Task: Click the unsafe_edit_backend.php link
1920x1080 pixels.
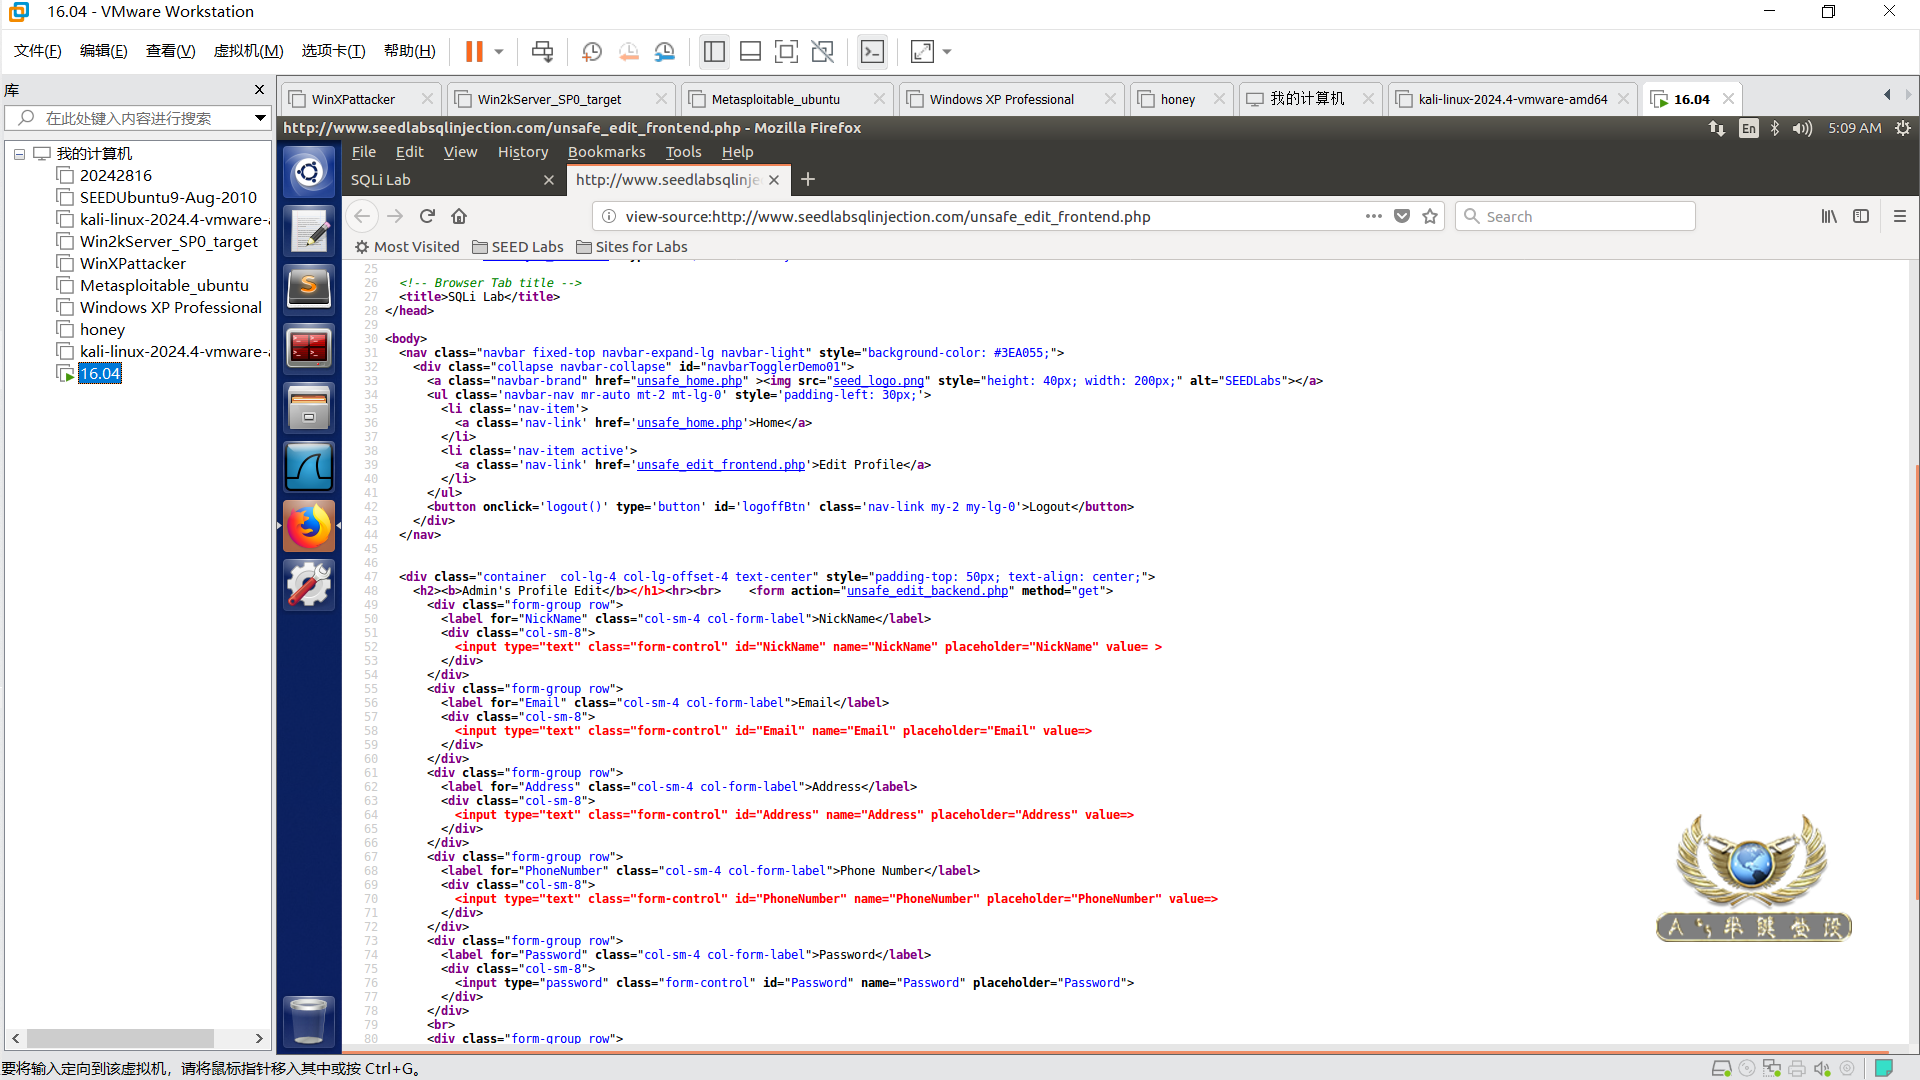Action: tap(927, 591)
